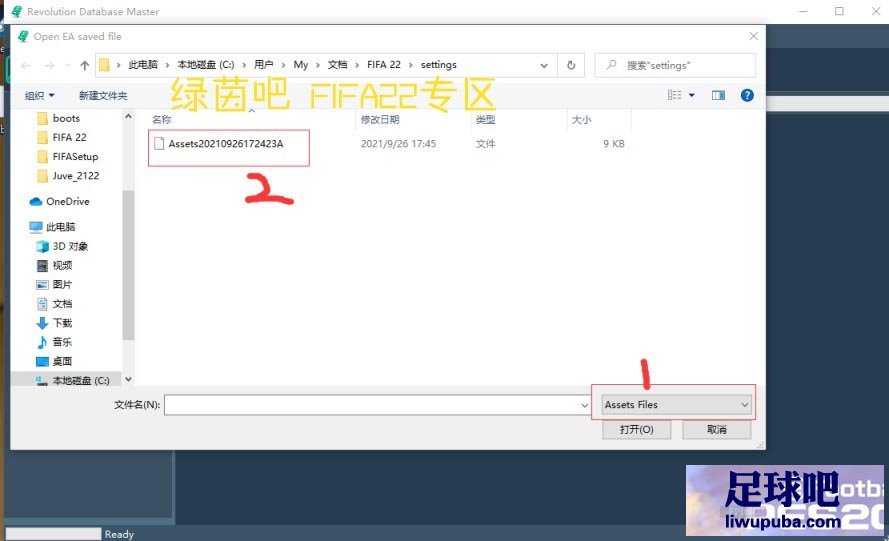The image size is (889, 541).
Task: Sort by the 类型 column header
Action: [485, 120]
